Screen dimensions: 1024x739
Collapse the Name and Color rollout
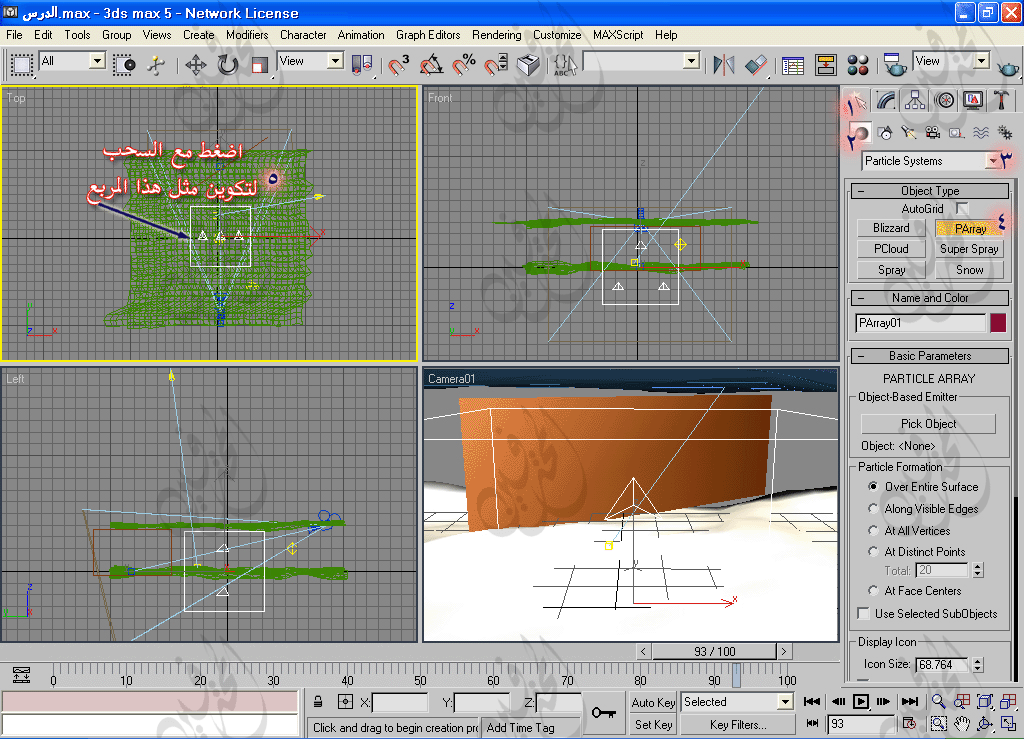click(930, 298)
